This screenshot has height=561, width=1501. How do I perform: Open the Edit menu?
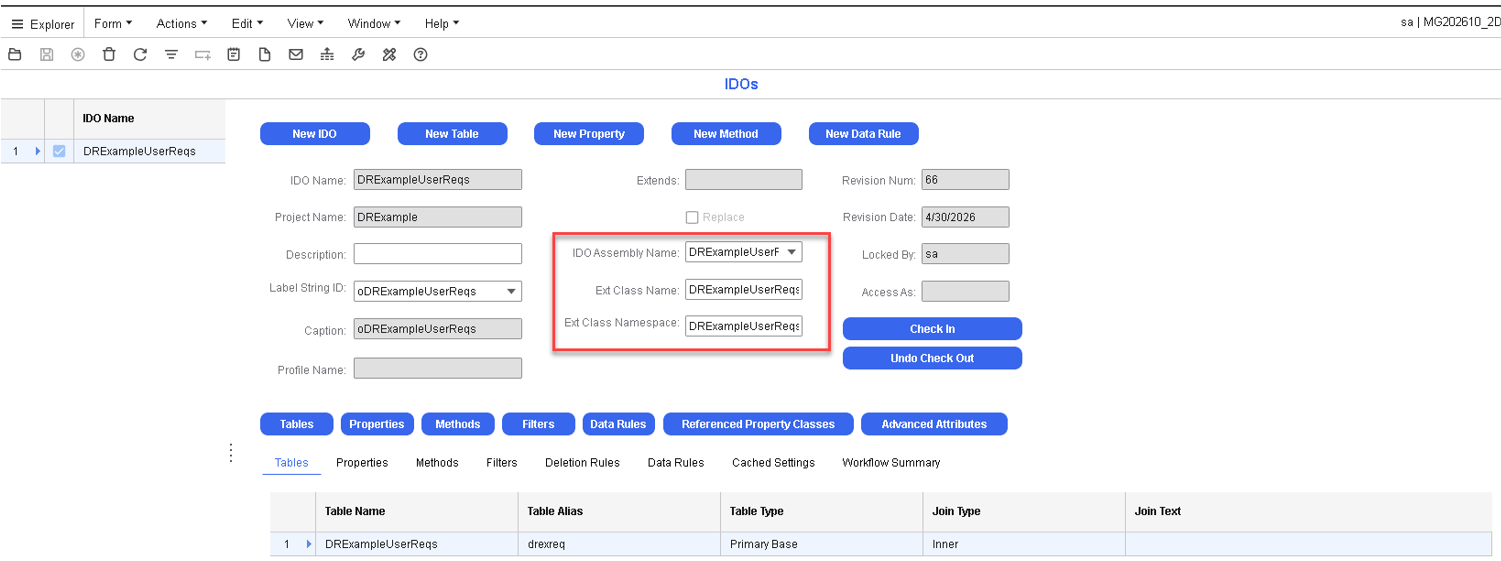pyautogui.click(x=247, y=23)
